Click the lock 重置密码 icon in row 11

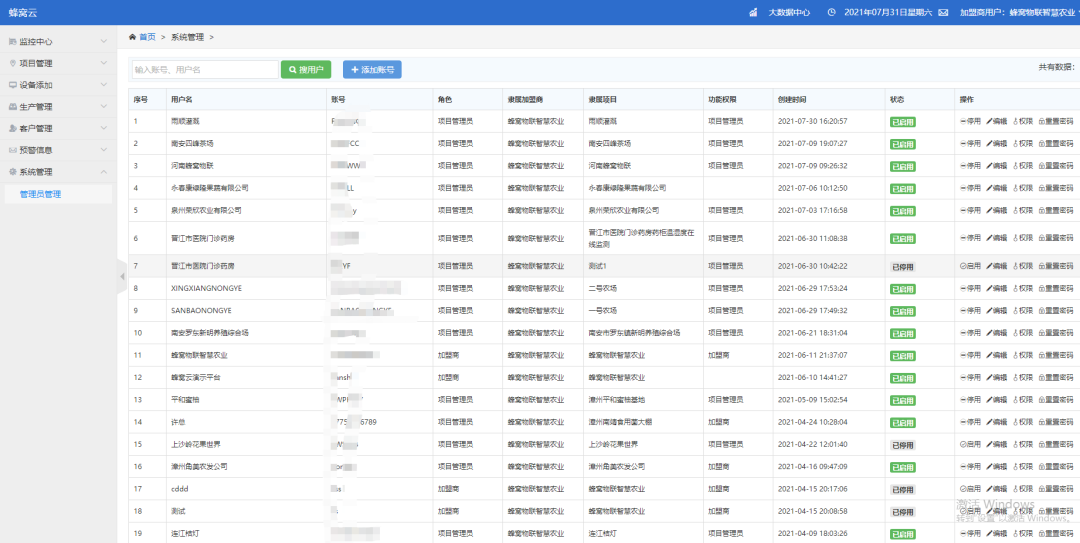[1041, 356]
